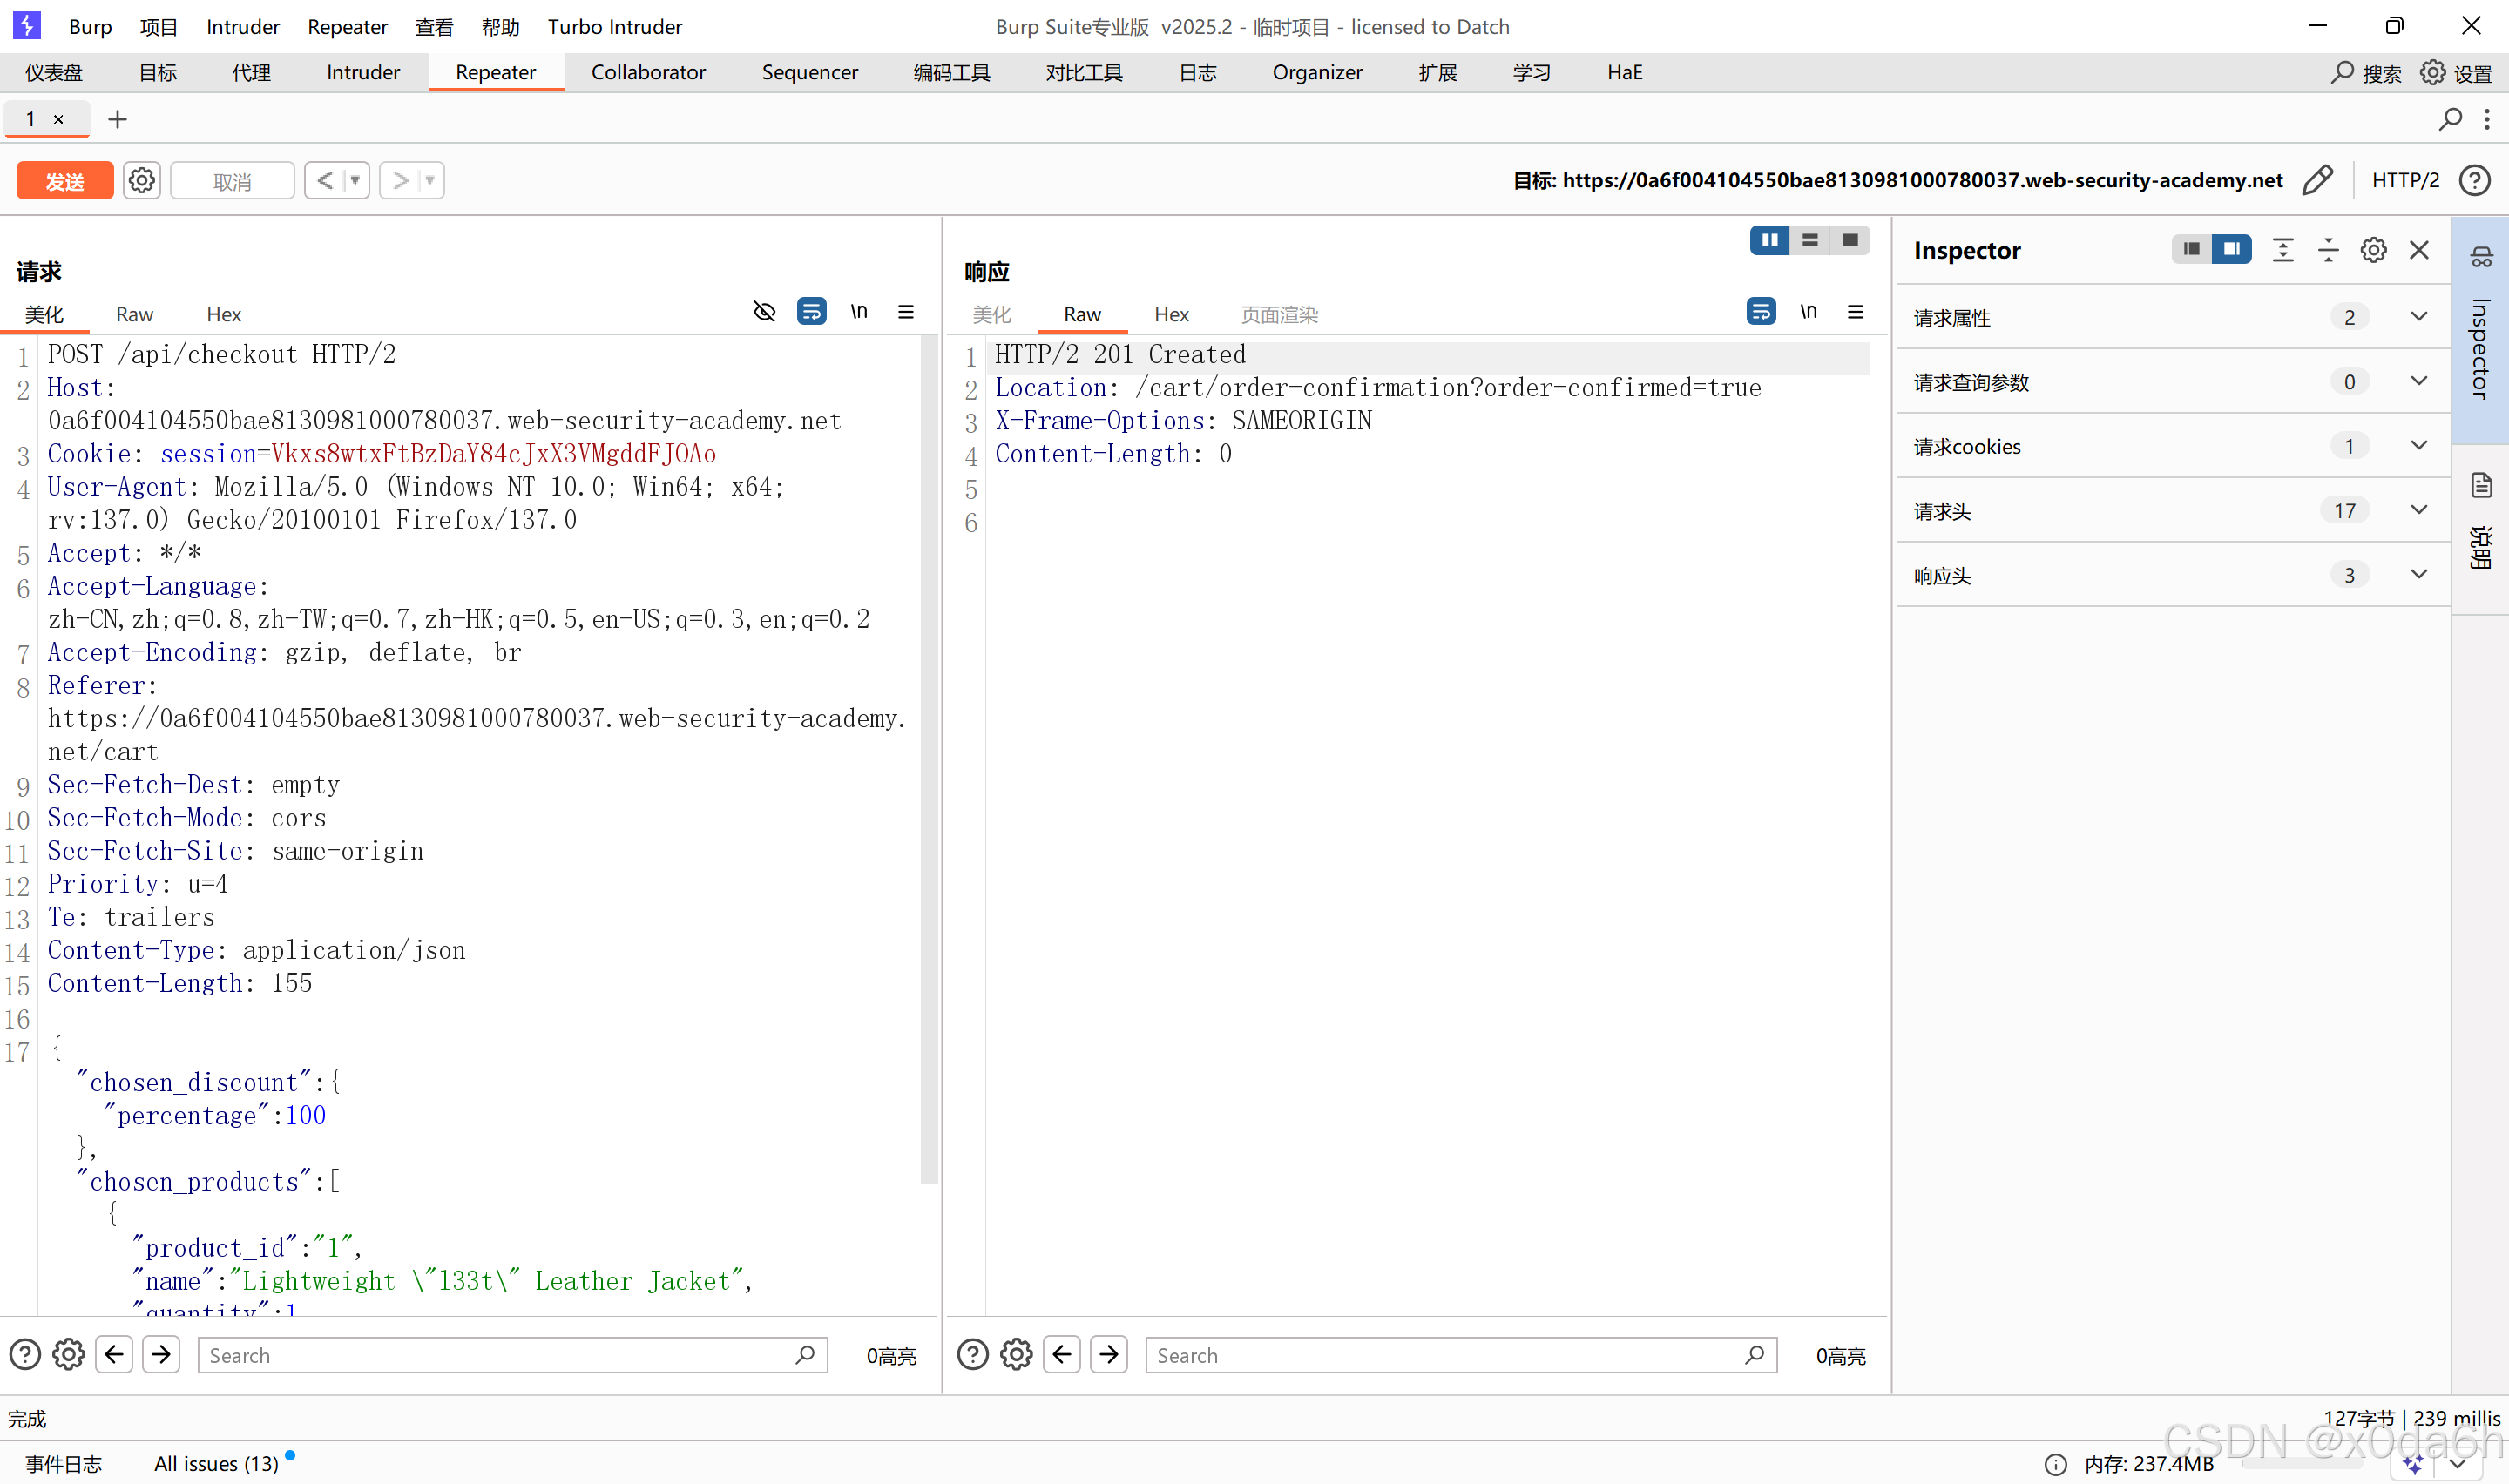Click expand all sections icon in Inspector
This screenshot has width=2509, height=1484.
[2283, 250]
